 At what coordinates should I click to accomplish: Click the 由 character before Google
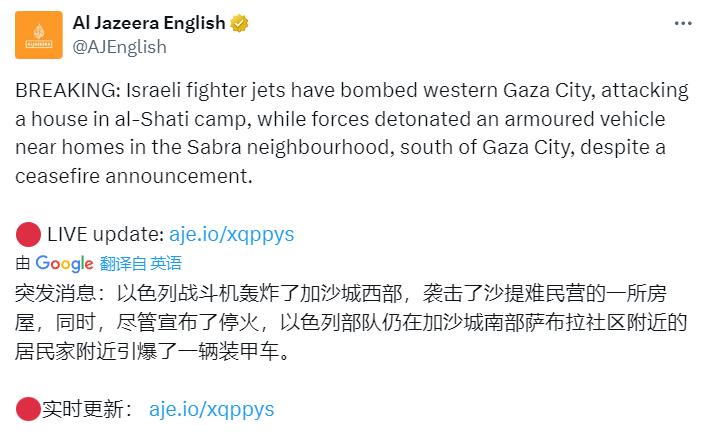[23, 264]
